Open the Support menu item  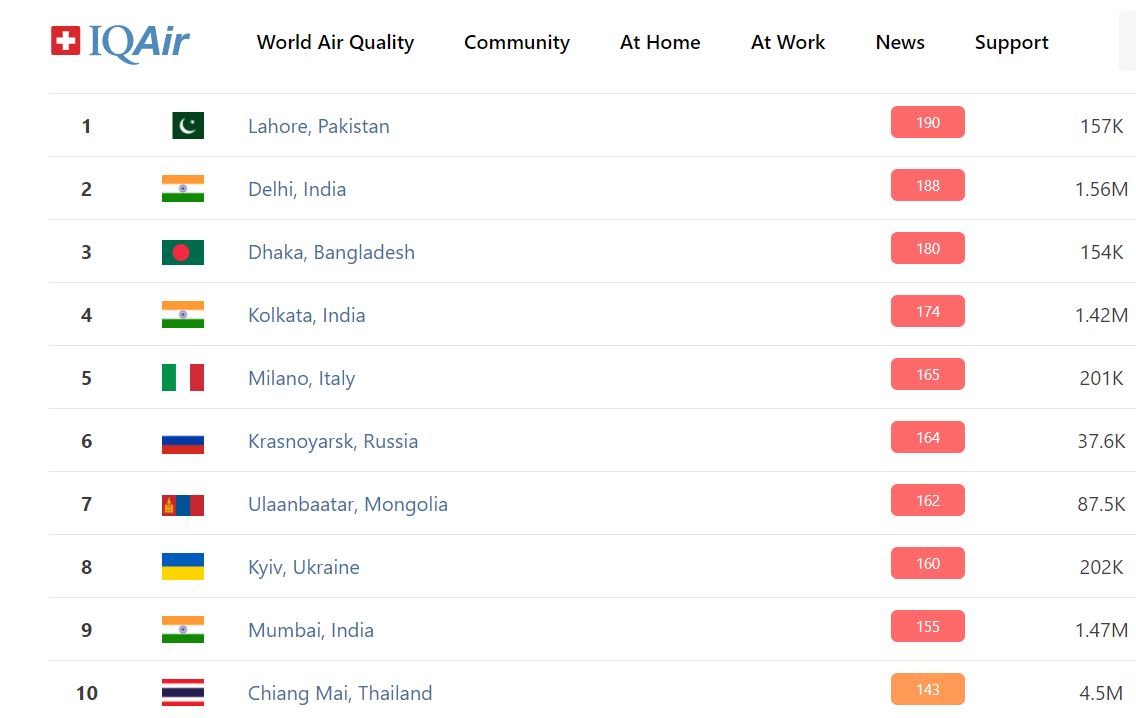click(1012, 42)
